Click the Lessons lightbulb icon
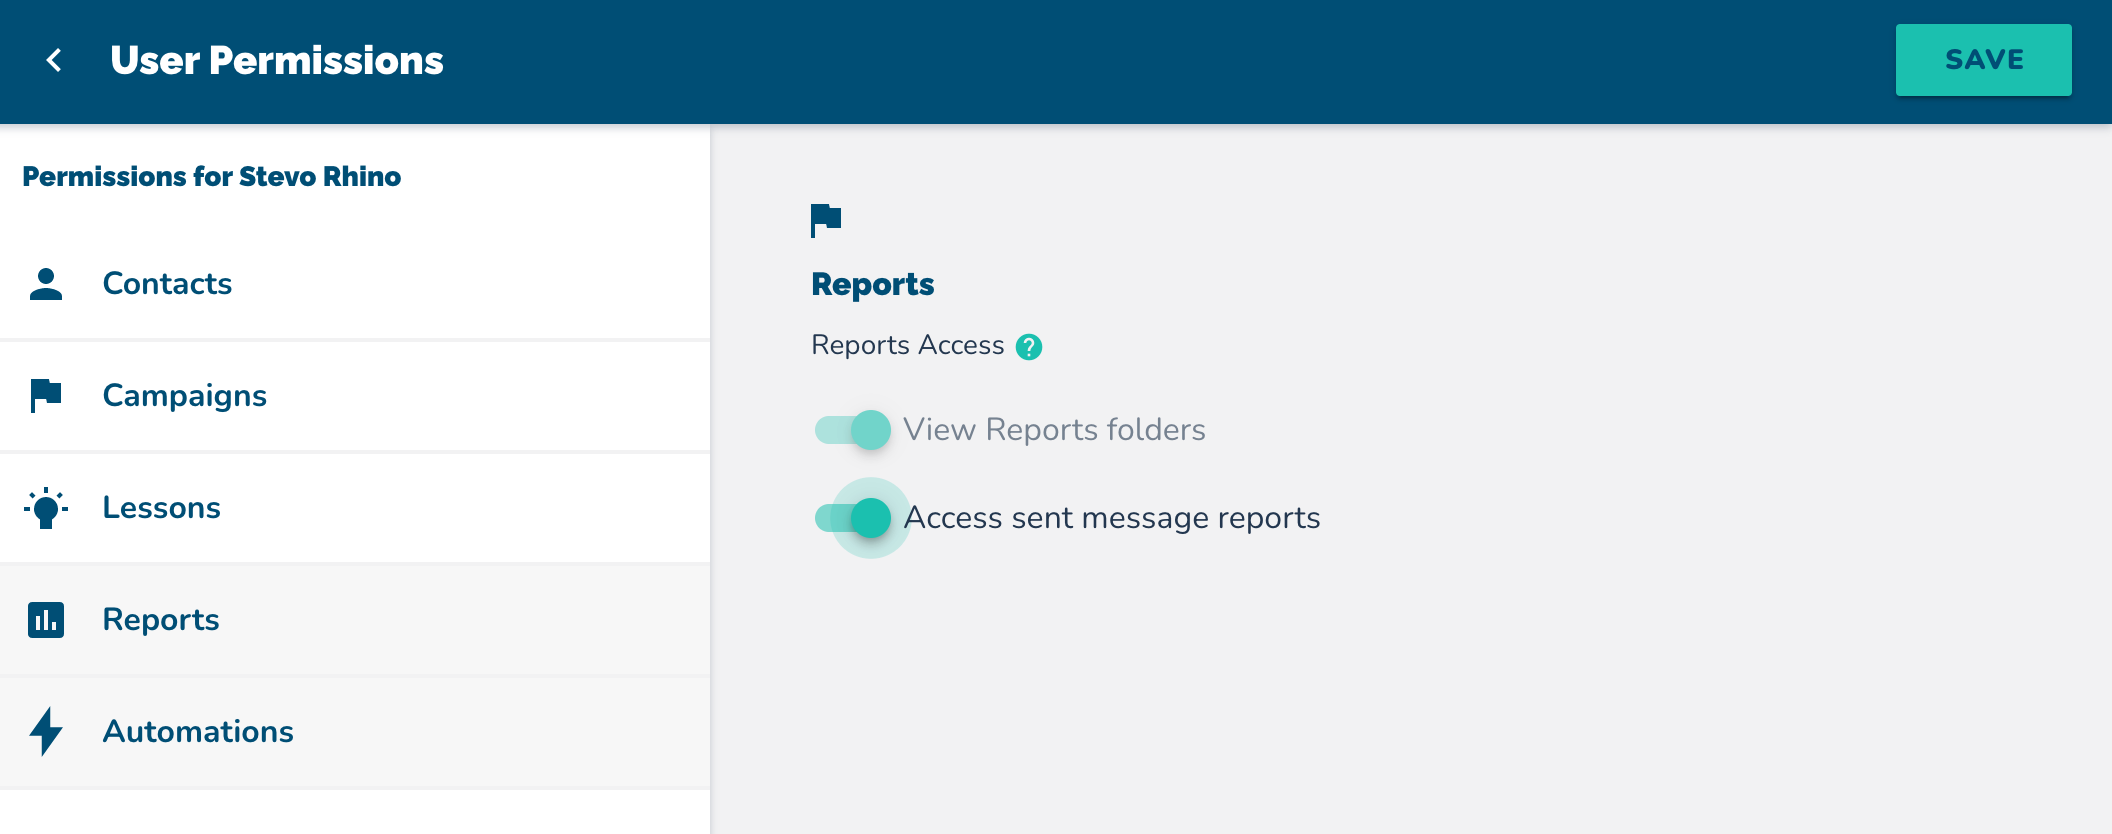Viewport: 2112px width, 834px height. point(46,508)
